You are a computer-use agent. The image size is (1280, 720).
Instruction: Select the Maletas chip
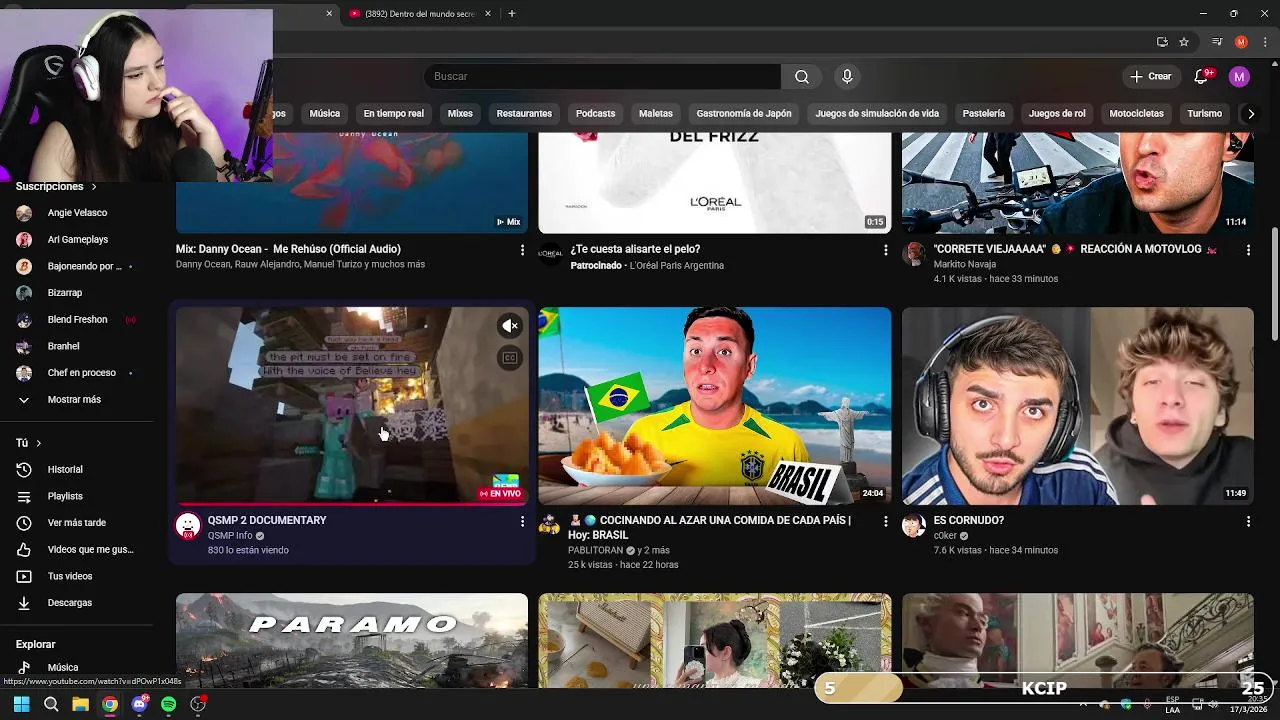point(656,114)
